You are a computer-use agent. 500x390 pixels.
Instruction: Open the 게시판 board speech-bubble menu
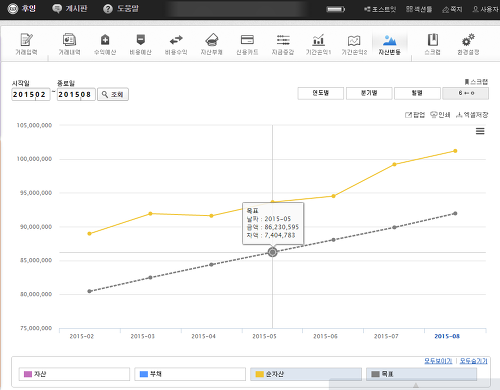click(x=70, y=9)
